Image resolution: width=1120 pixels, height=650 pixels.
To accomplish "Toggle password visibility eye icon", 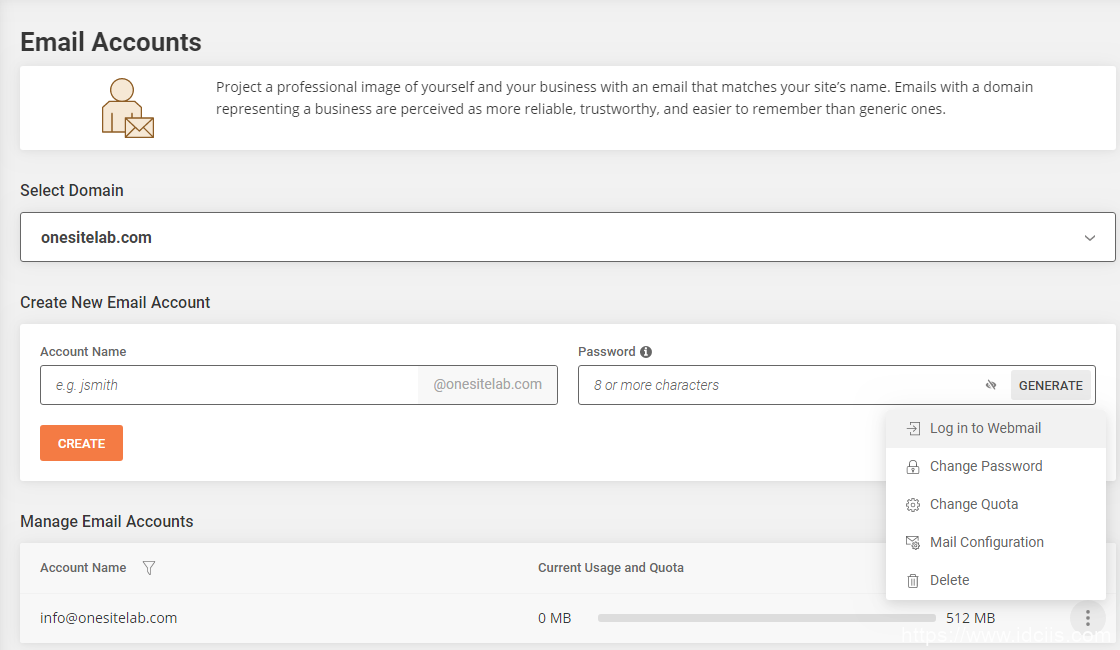I will coord(991,385).
